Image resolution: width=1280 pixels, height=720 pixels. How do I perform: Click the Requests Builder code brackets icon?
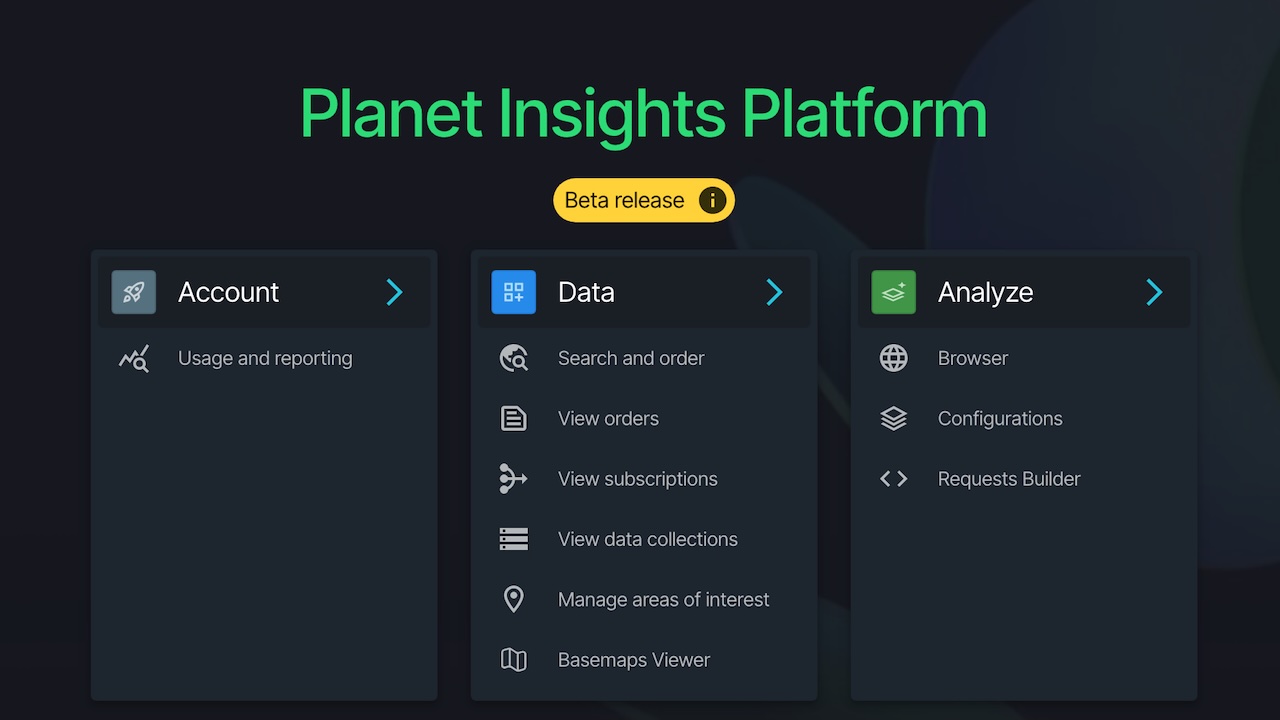coord(893,478)
